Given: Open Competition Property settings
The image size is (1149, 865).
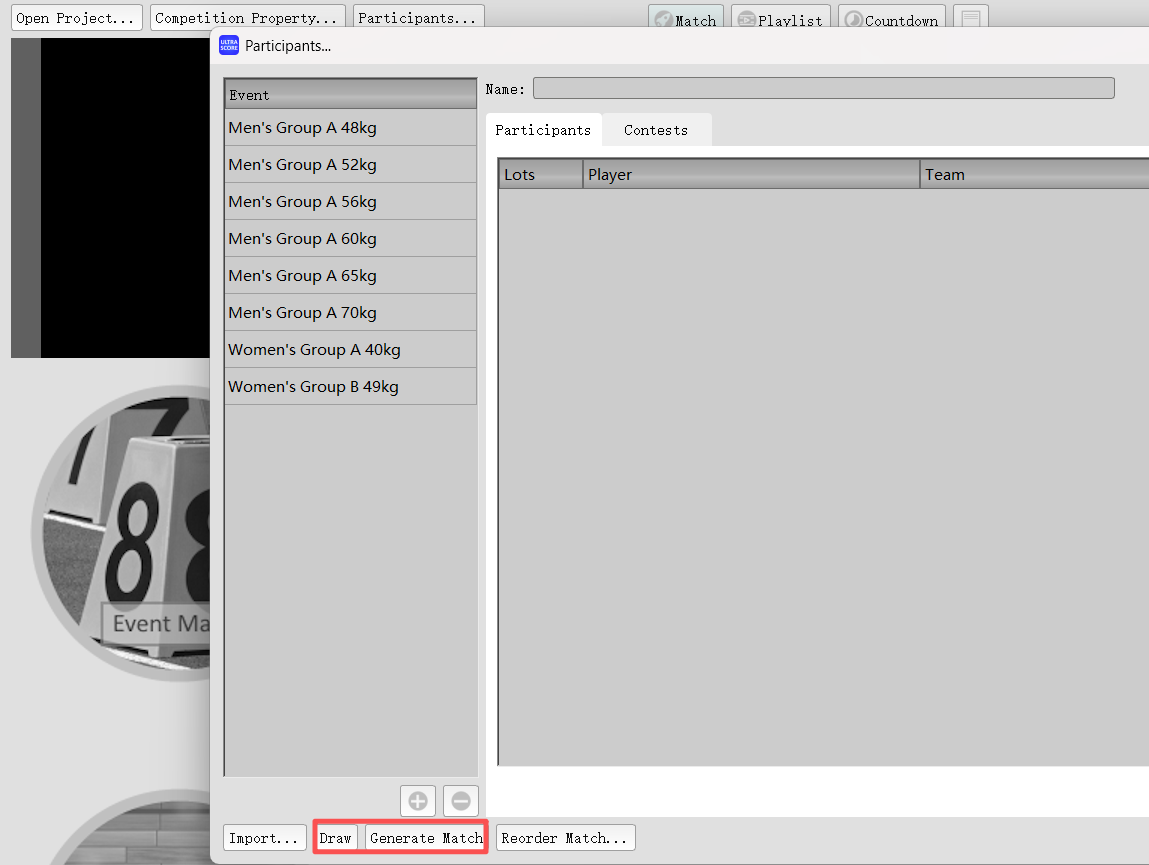Looking at the screenshot, I should [247, 18].
